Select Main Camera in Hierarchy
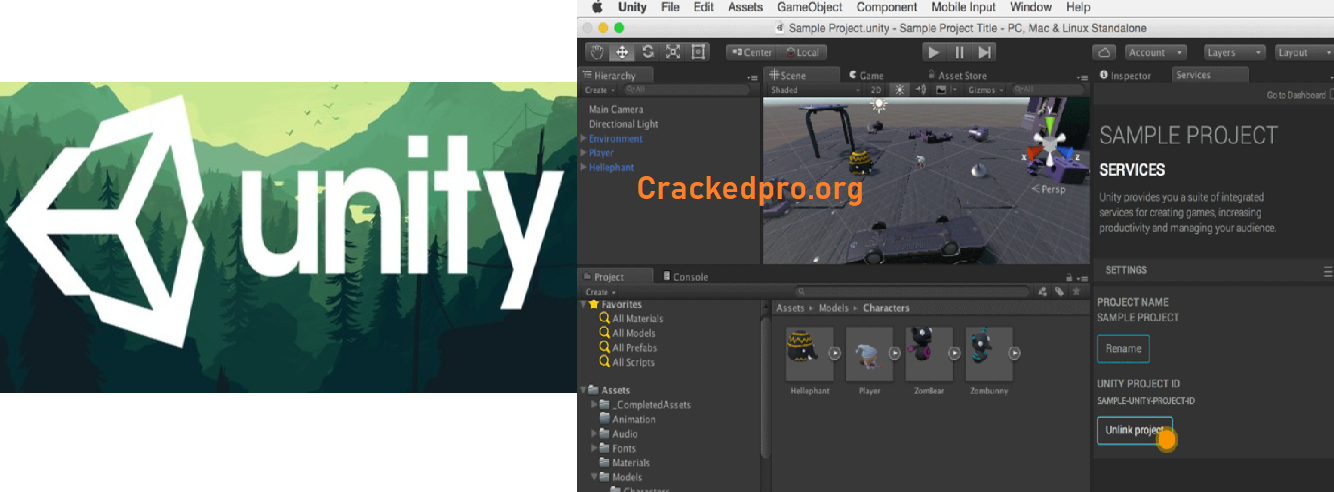The image size is (1334, 492). click(616, 110)
